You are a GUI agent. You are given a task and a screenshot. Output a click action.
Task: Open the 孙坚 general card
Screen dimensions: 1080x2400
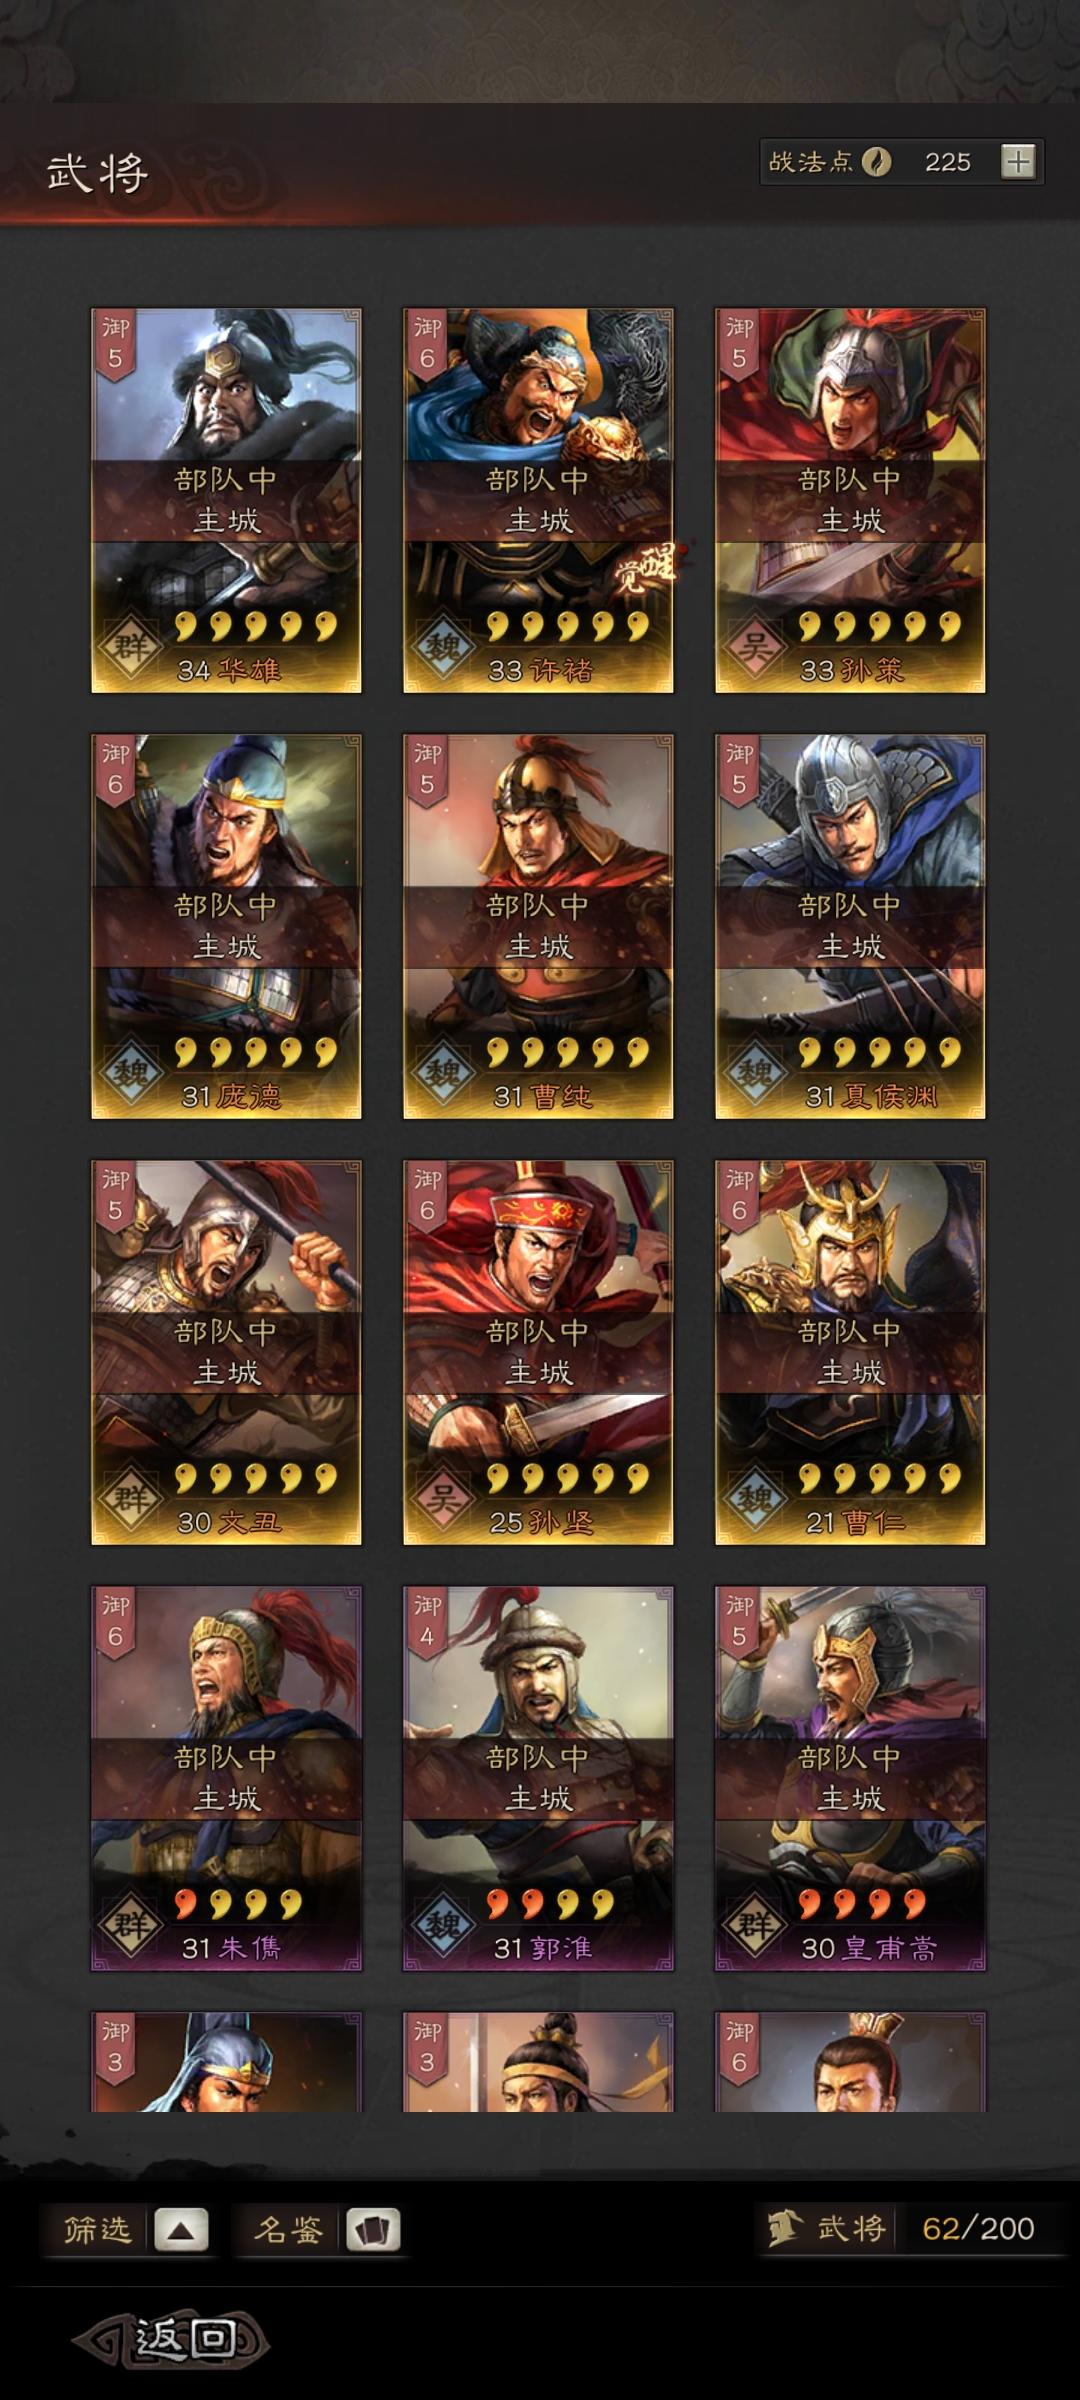pyautogui.click(x=538, y=1352)
